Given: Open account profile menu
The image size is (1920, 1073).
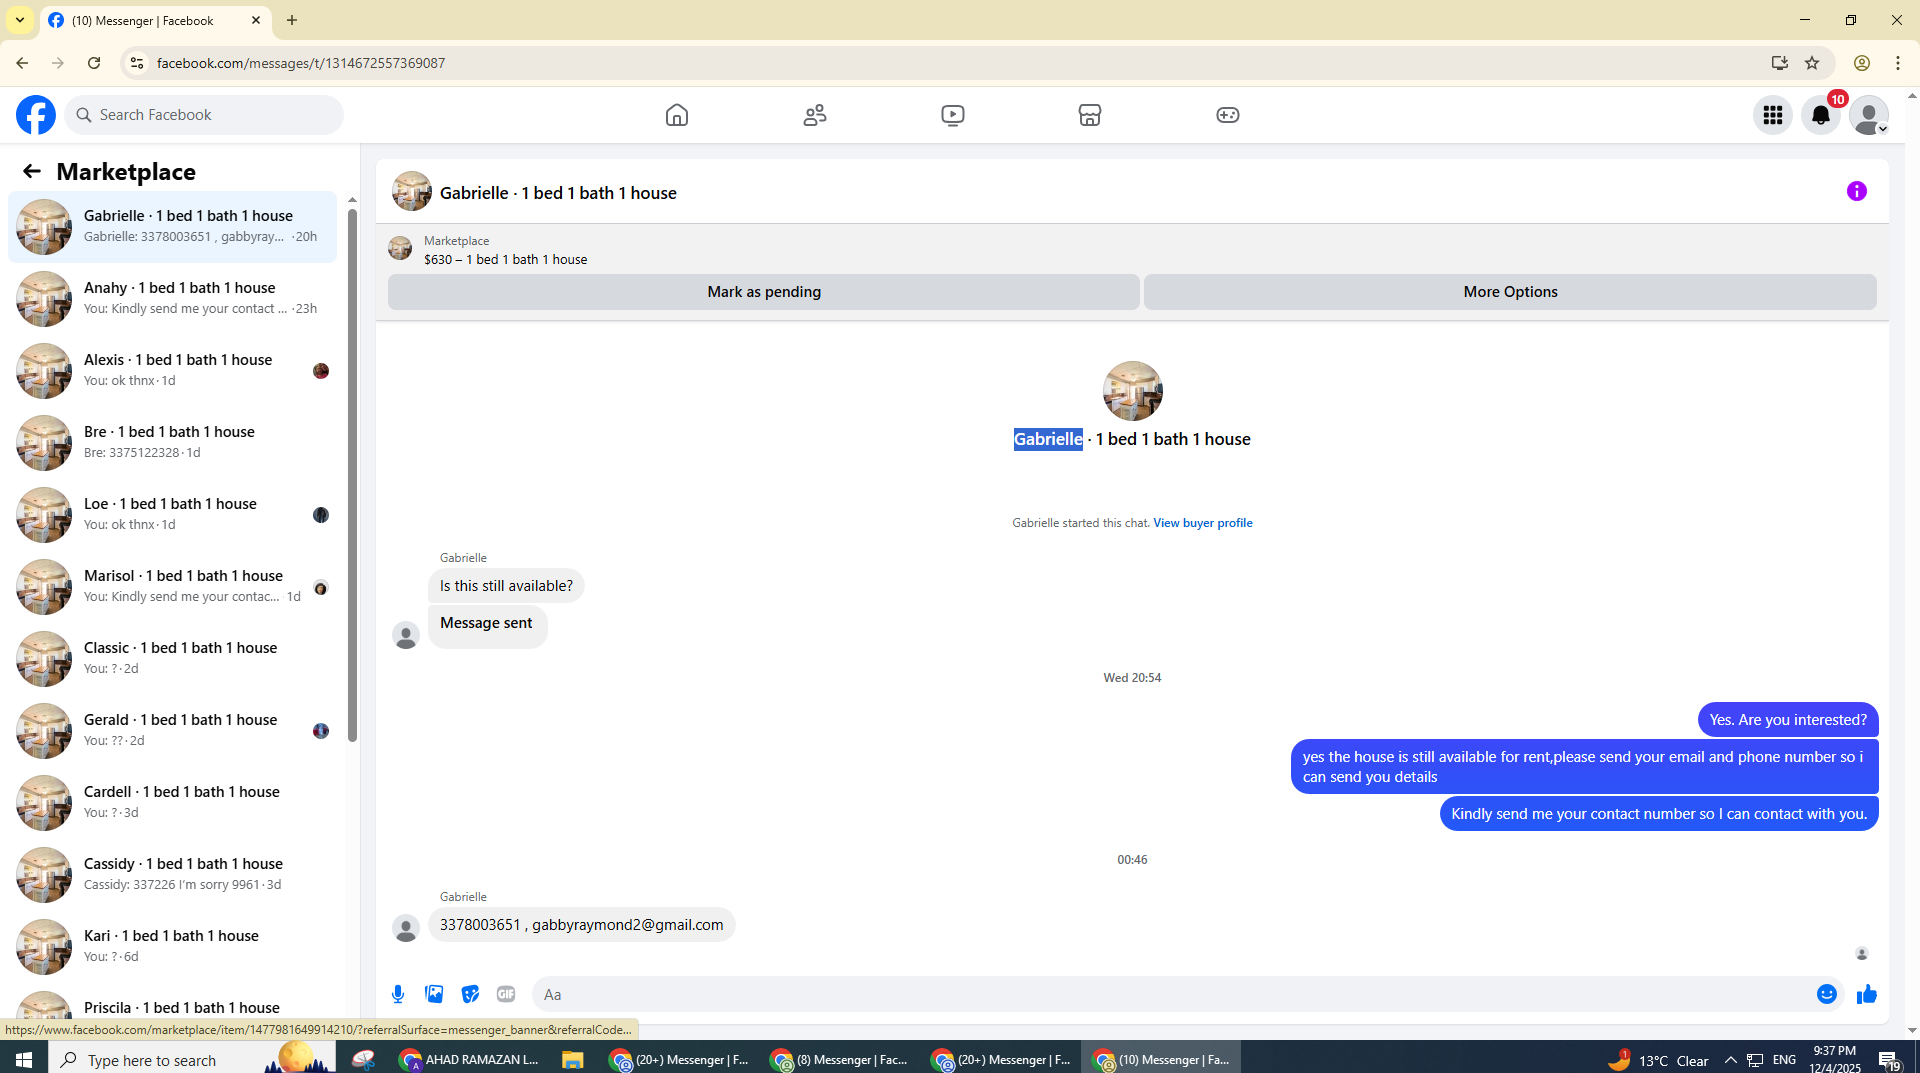Looking at the screenshot, I should (1869, 115).
